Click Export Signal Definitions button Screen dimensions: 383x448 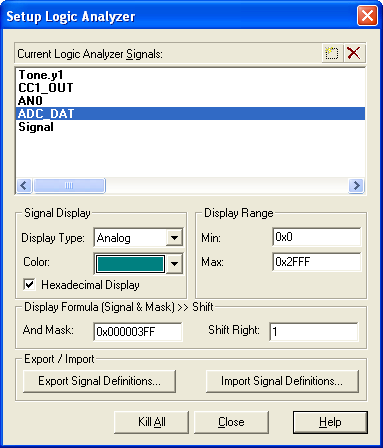point(99,381)
